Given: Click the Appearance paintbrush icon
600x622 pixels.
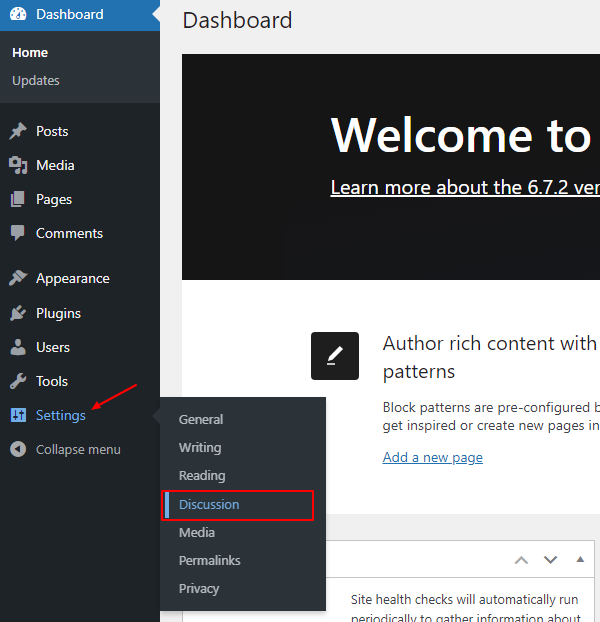Looking at the screenshot, I should (18, 278).
